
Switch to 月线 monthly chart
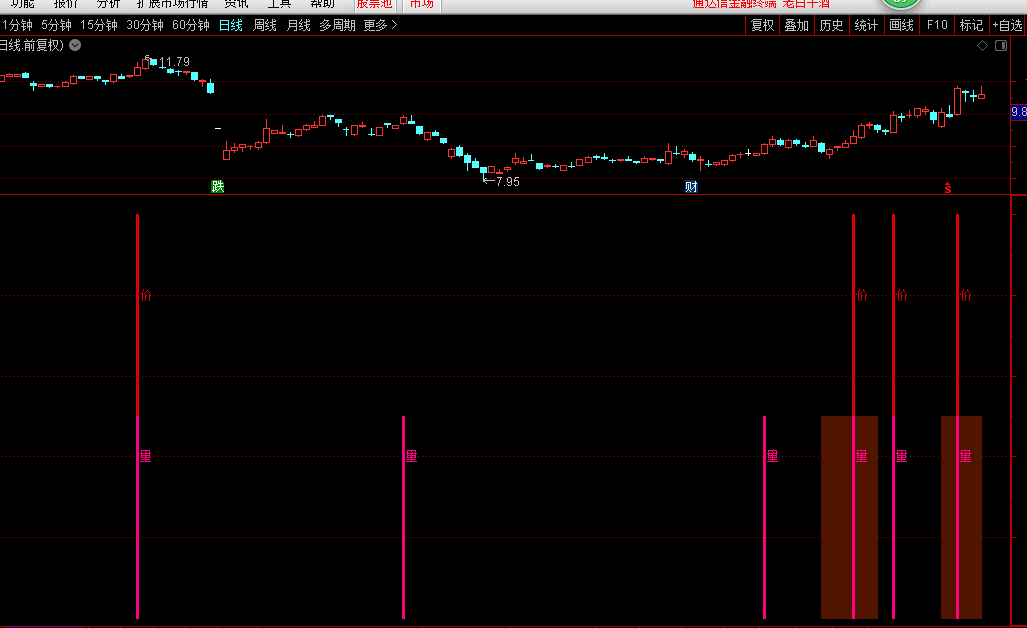(x=298, y=25)
